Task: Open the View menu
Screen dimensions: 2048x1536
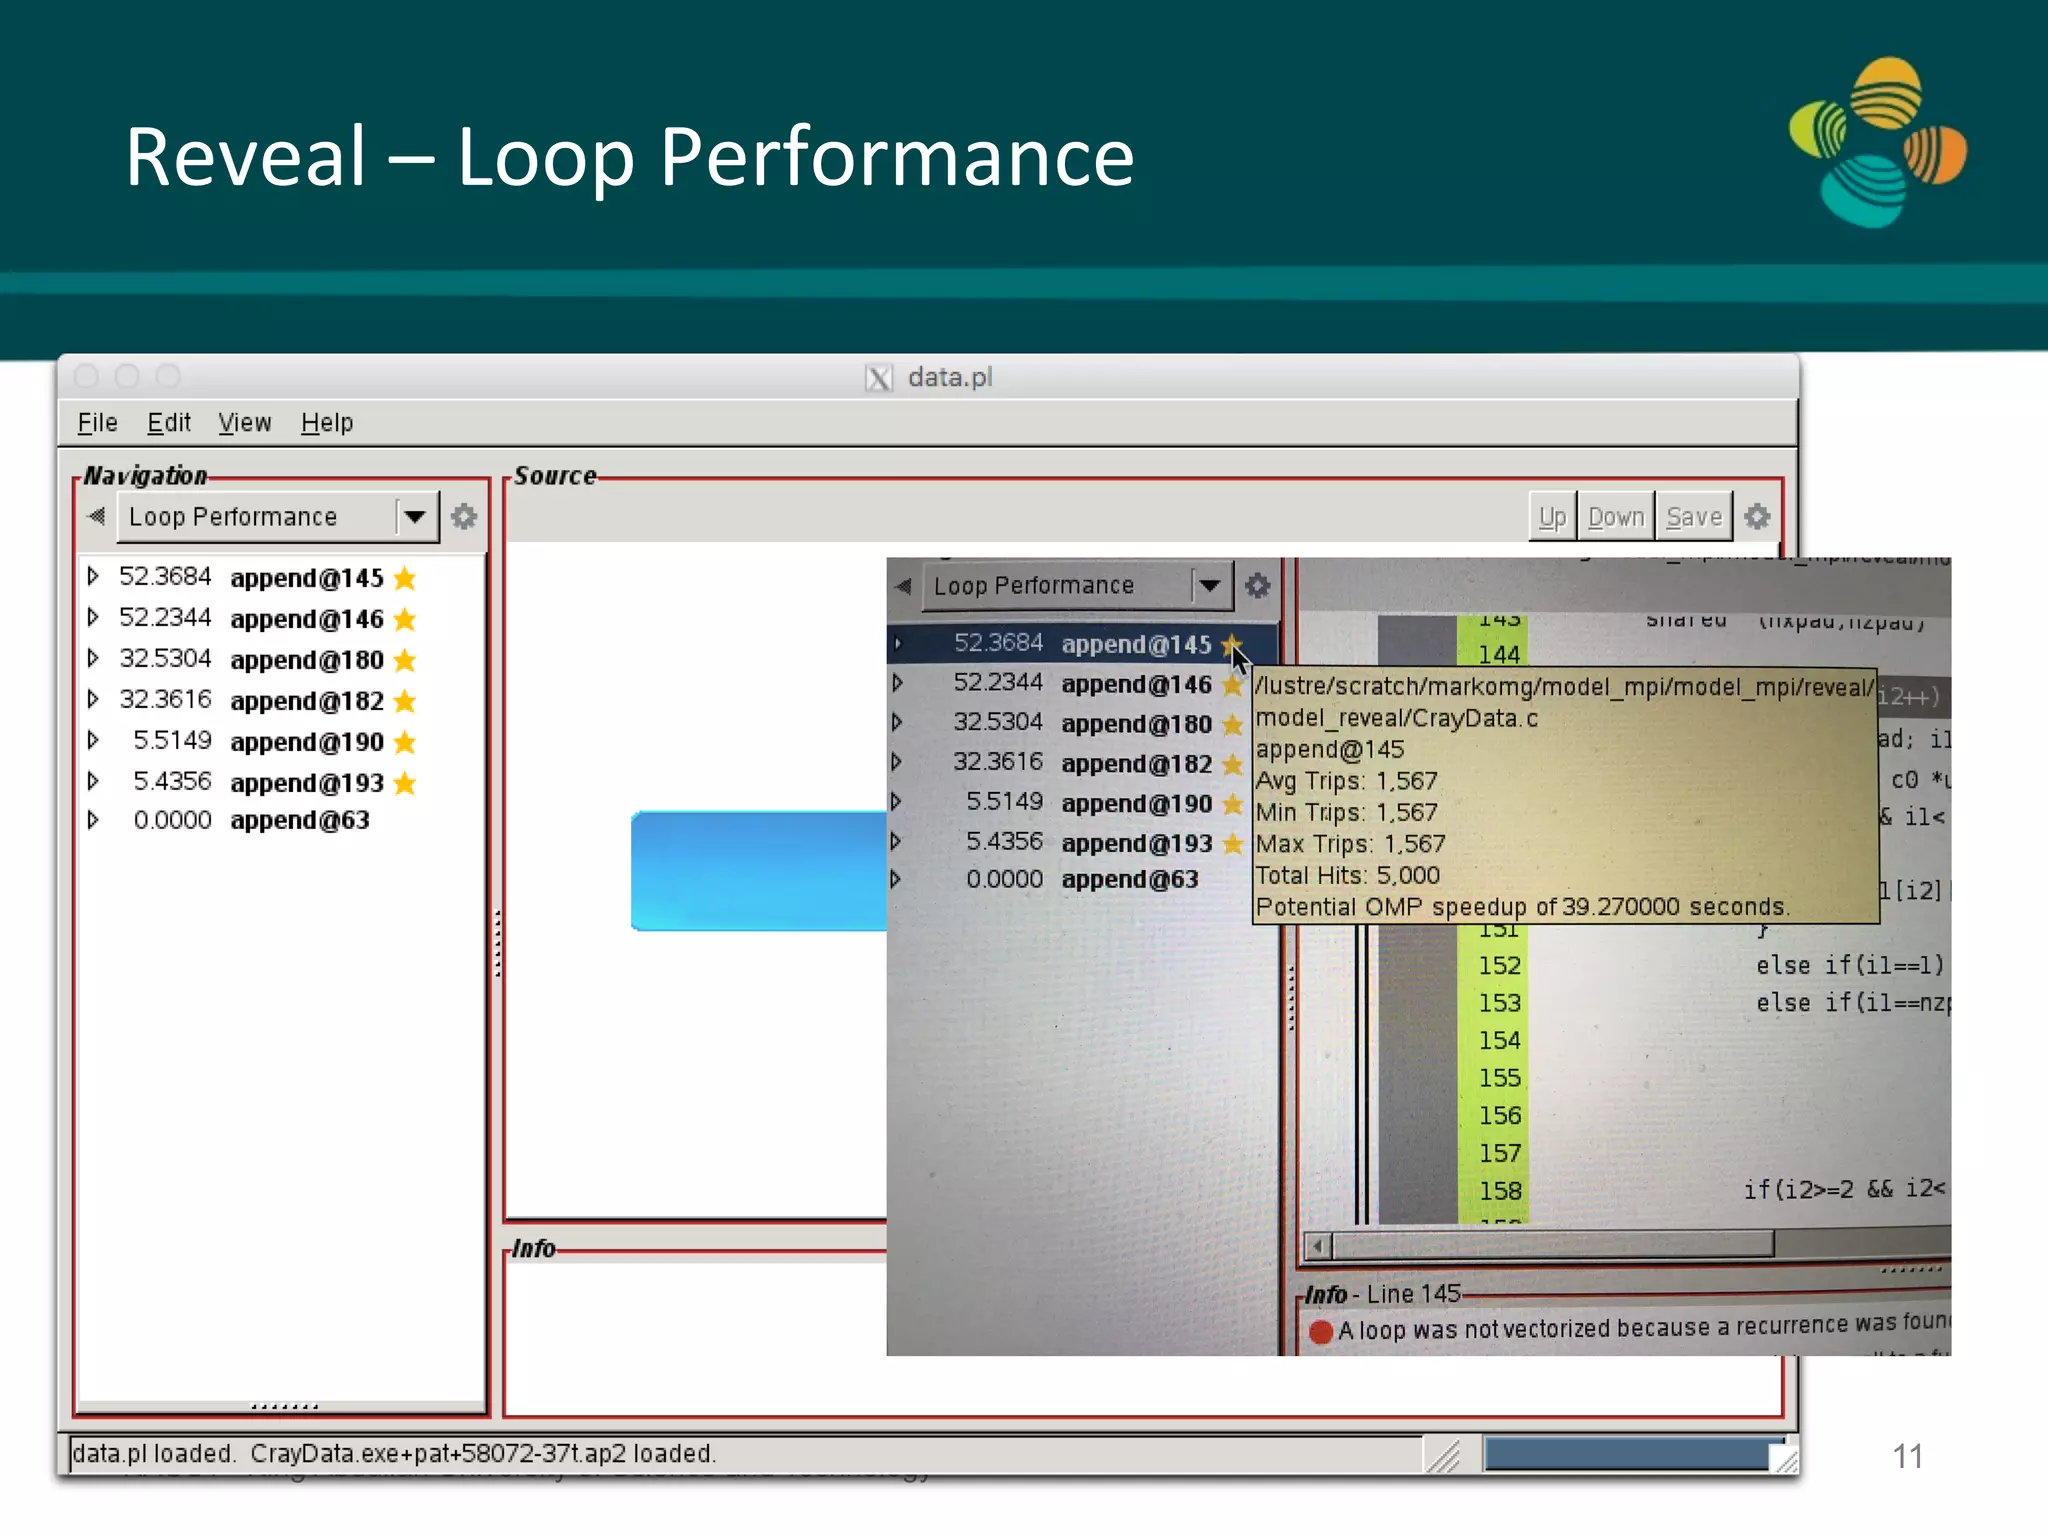Action: (245, 423)
